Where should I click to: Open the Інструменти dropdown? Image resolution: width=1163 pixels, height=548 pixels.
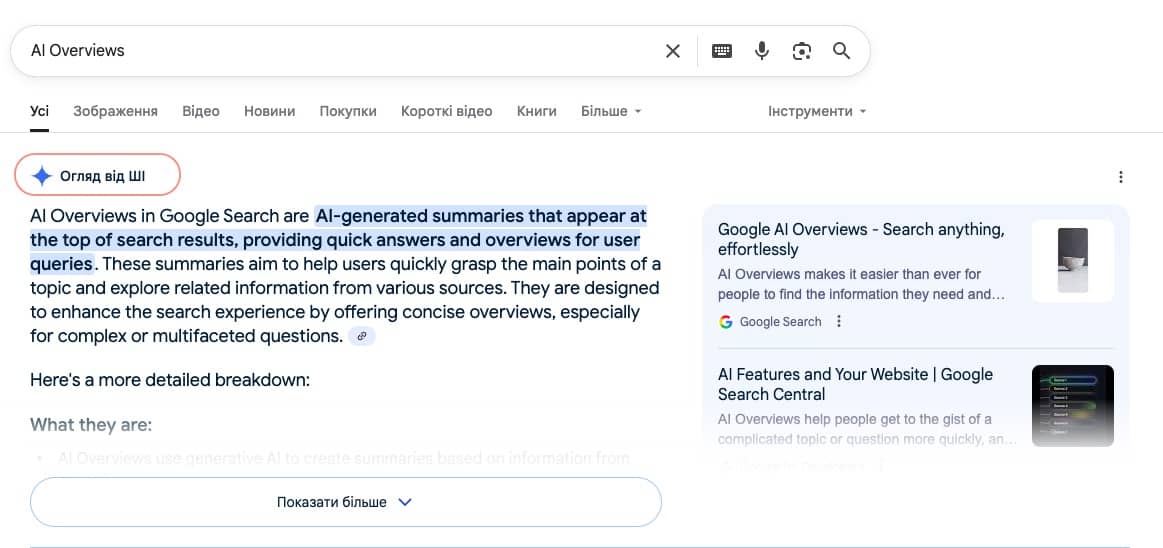click(816, 111)
